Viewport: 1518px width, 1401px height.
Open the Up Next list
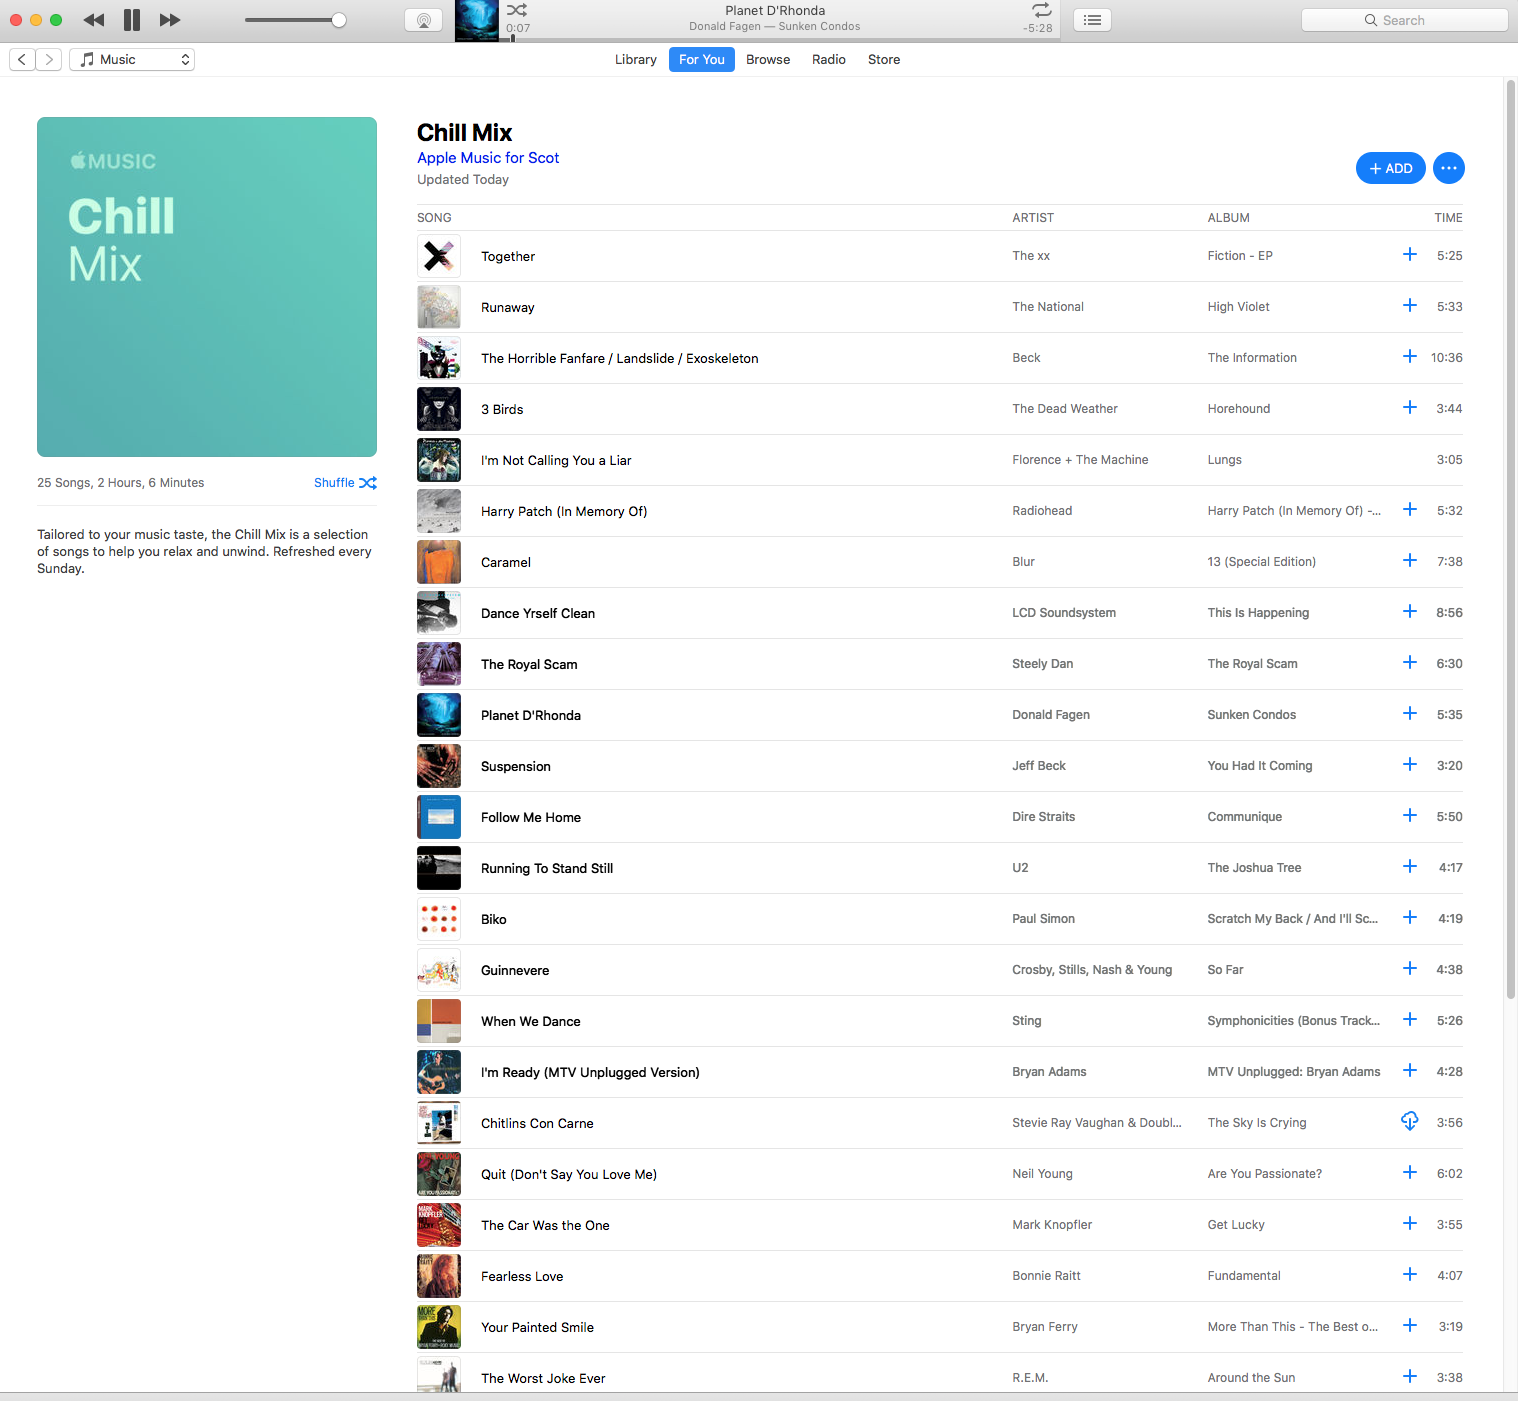1093,20
